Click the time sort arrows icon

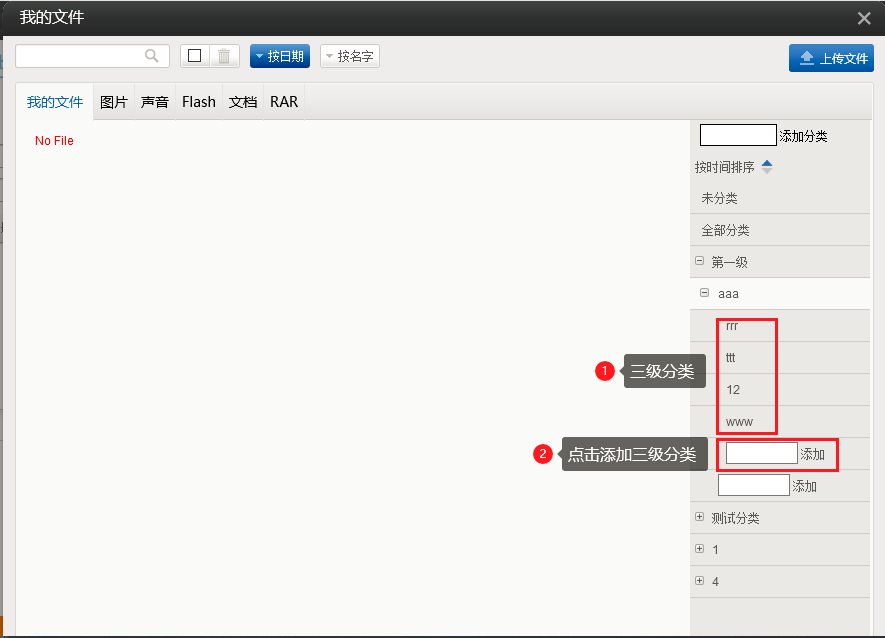(x=767, y=167)
